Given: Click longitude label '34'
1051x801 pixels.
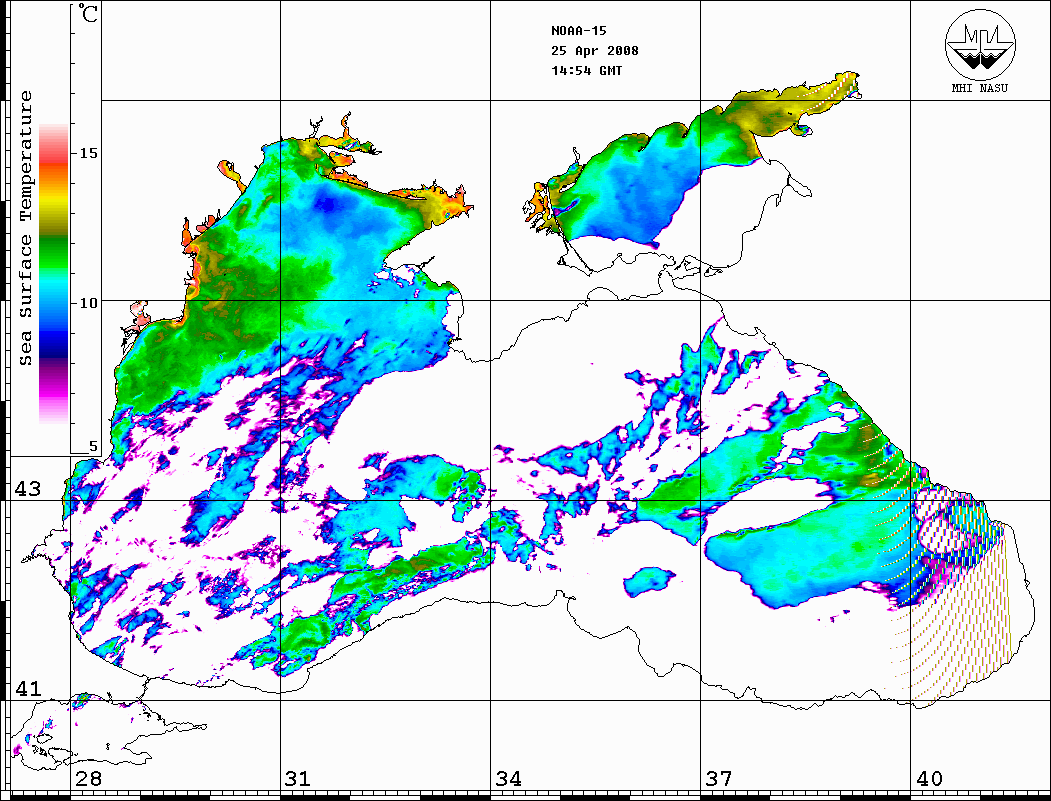Looking at the screenshot, I should click(x=508, y=778).
